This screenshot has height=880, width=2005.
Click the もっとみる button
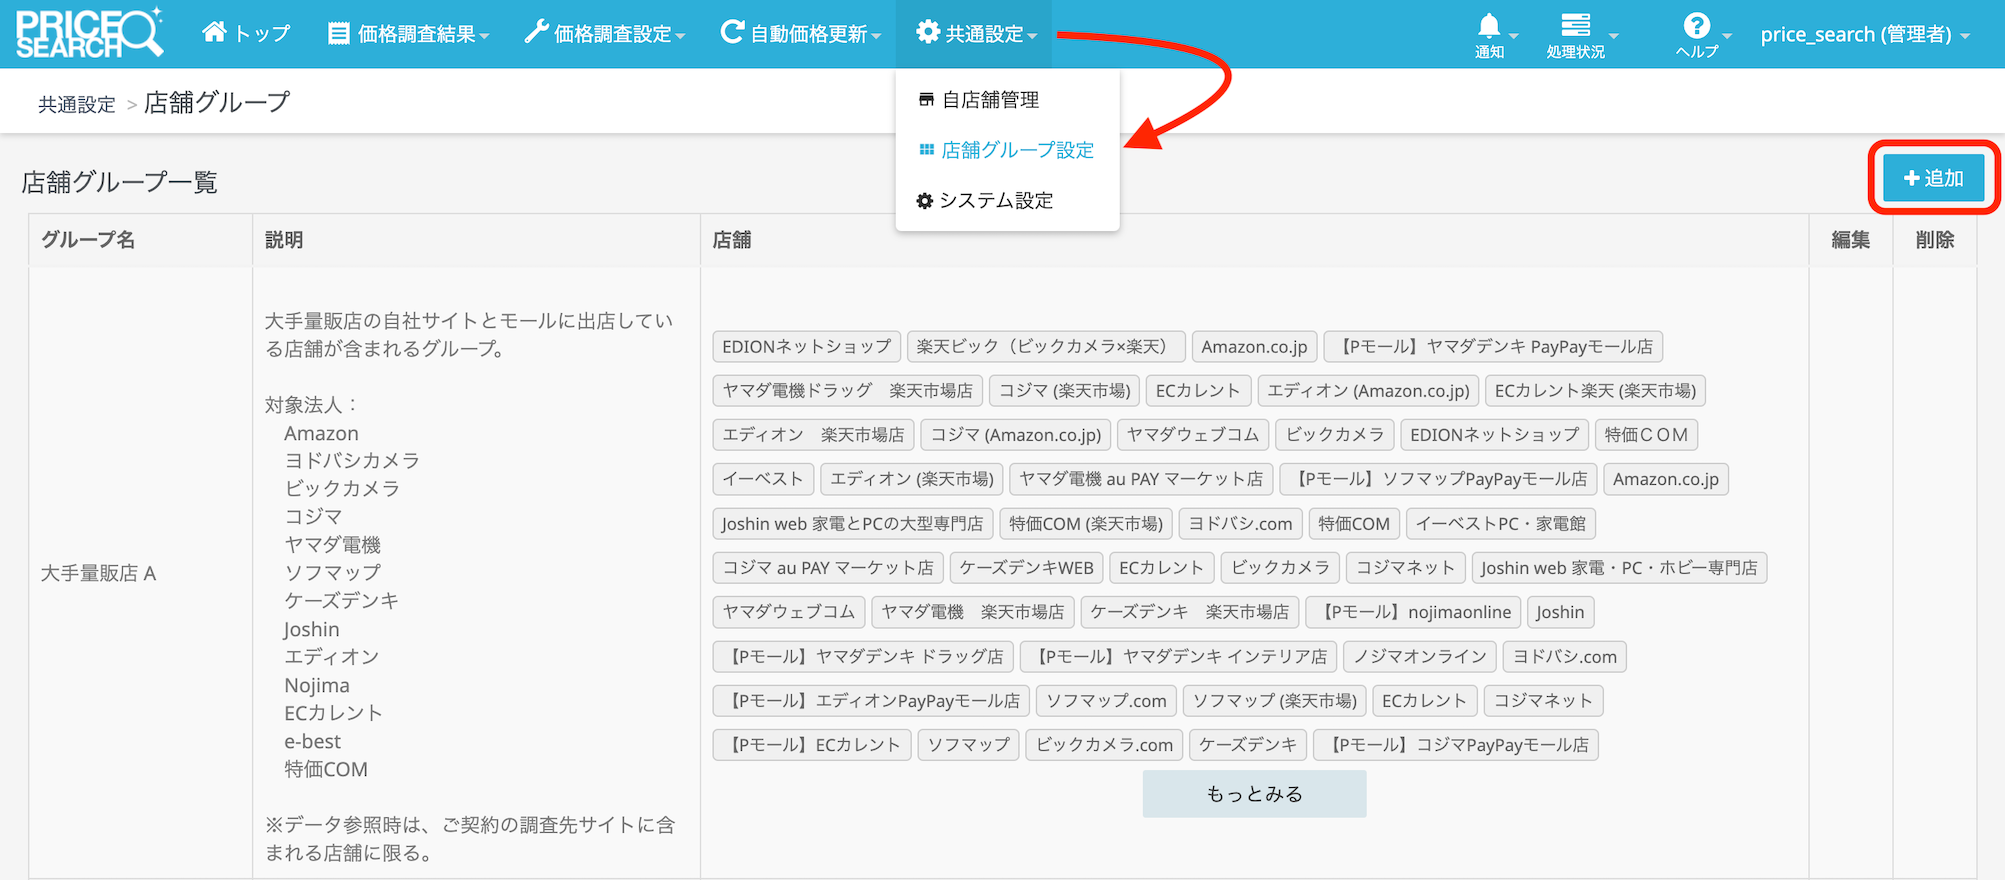coord(1254,794)
